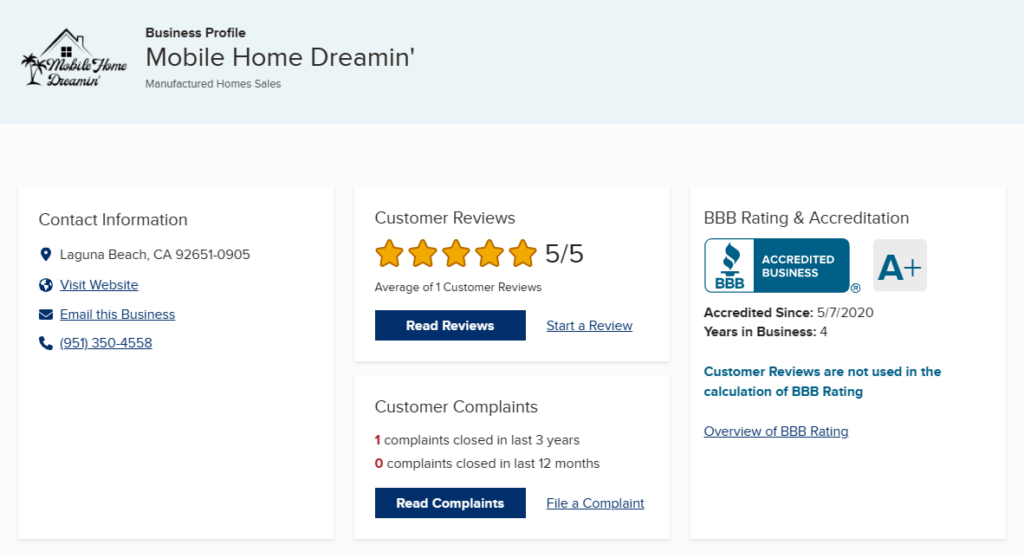
Task: Click the BBB Rating & Accreditation heading
Action: point(806,218)
